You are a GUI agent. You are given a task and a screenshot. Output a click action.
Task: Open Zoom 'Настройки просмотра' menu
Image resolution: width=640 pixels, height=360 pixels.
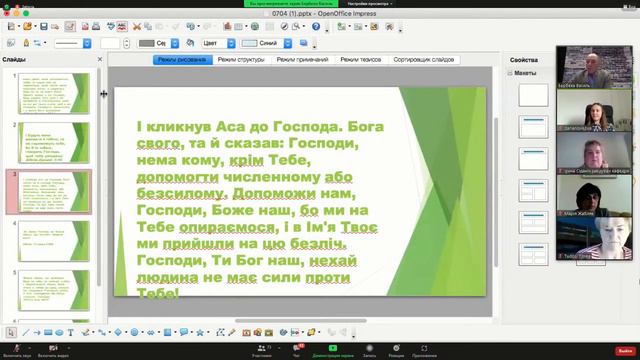(370, 4)
